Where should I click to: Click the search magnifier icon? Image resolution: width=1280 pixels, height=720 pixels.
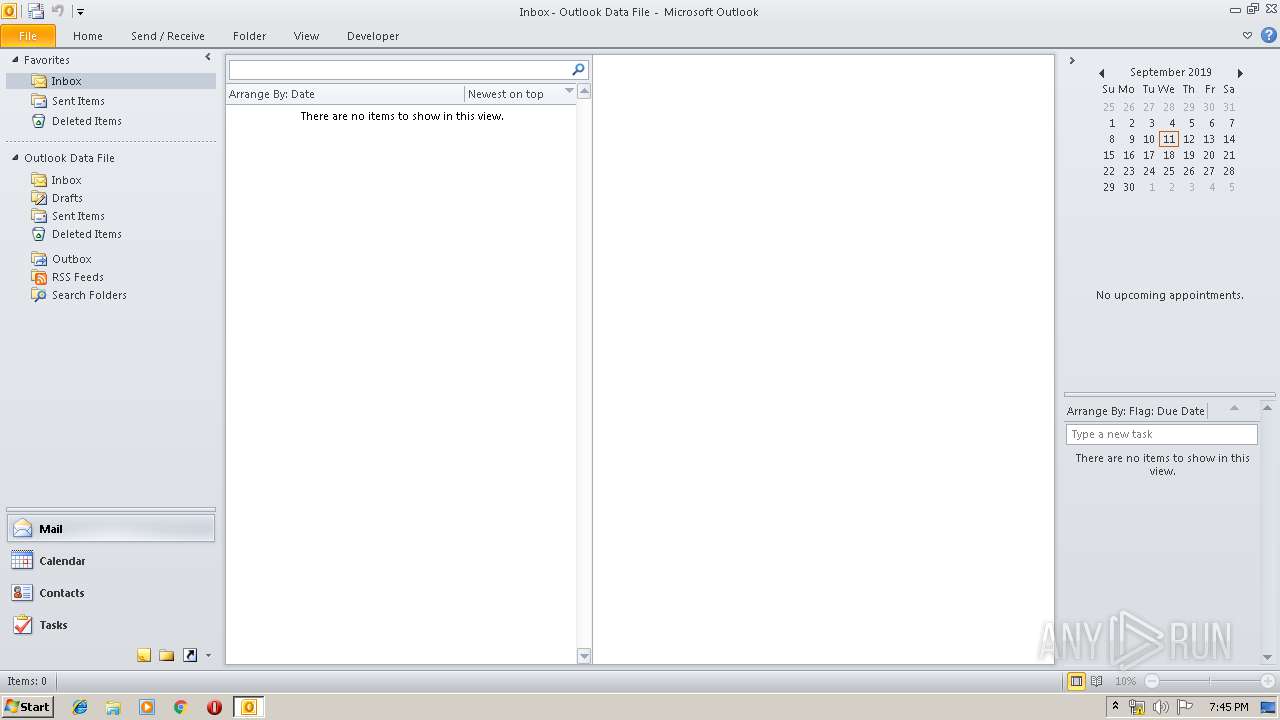[578, 70]
